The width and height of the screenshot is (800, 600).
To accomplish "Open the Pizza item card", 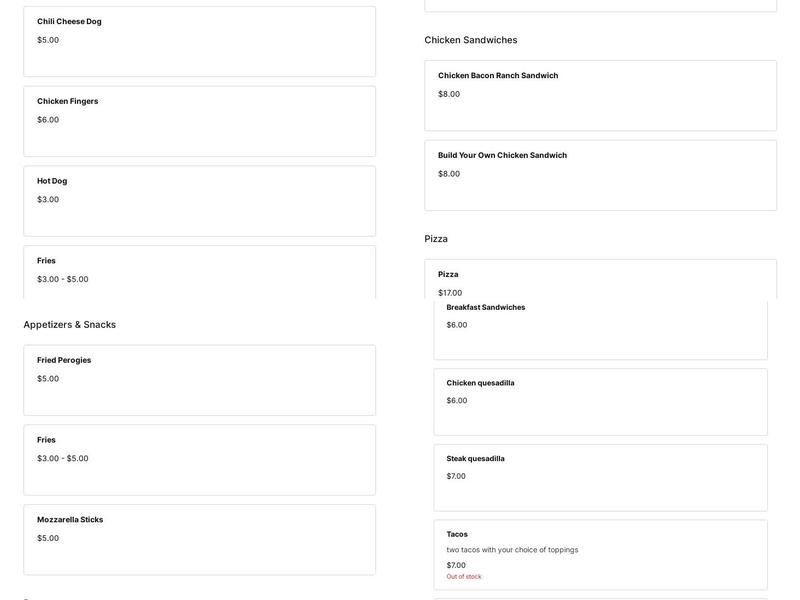I will coord(600,280).
